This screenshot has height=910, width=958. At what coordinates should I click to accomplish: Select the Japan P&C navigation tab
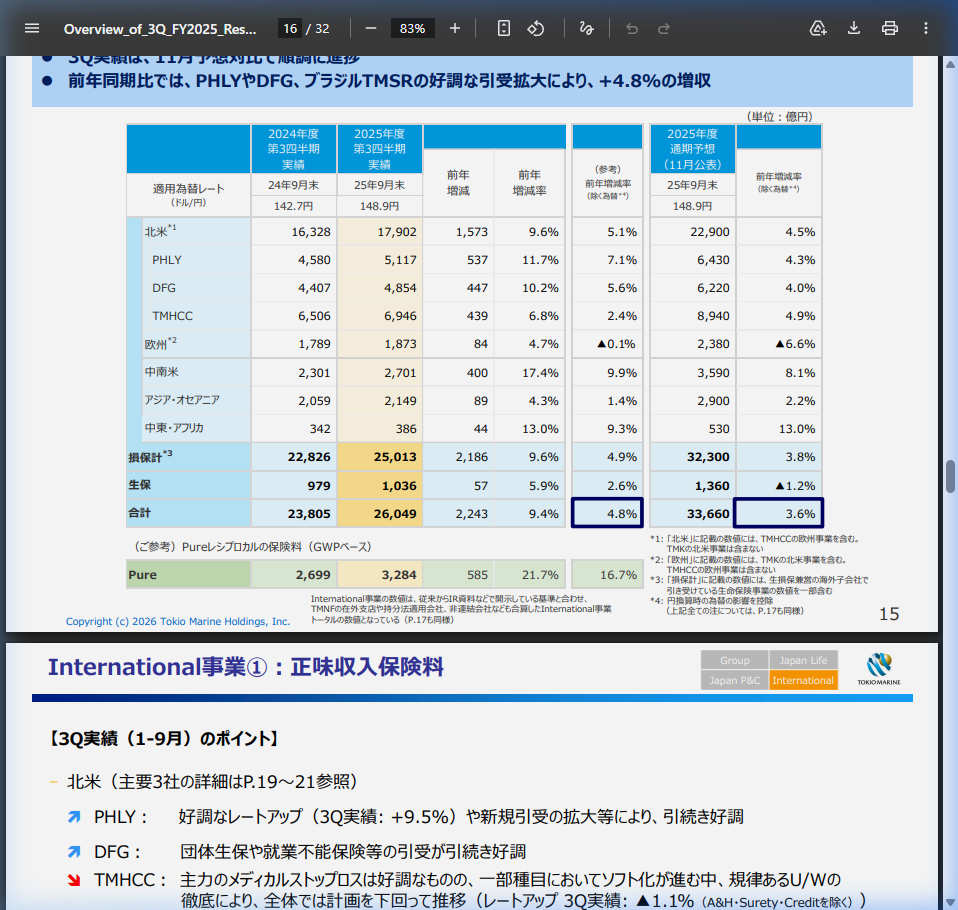pyautogui.click(x=734, y=680)
